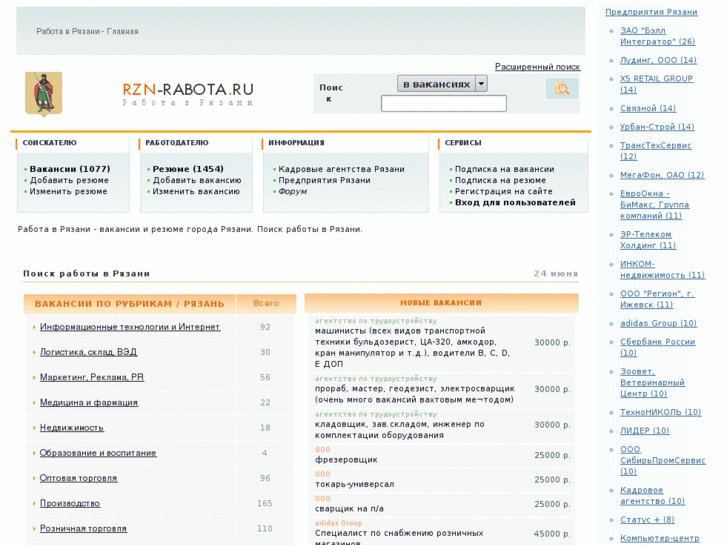Viewport: 727px width, 545px height.
Task: Open 'Кадровые агентства Рязани' link
Action: pos(341,169)
